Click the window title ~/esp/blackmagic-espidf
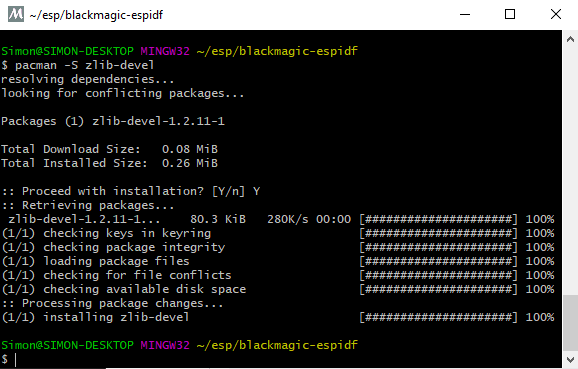 pos(96,15)
